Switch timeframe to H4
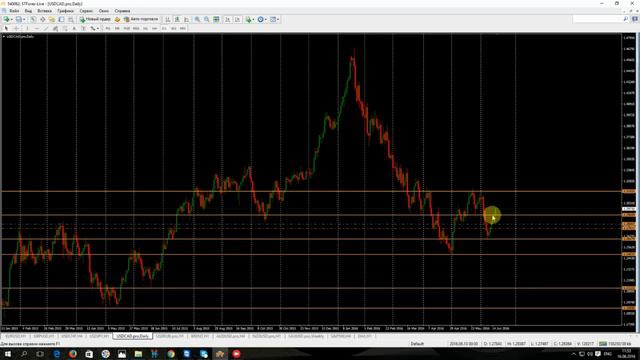 154,28
